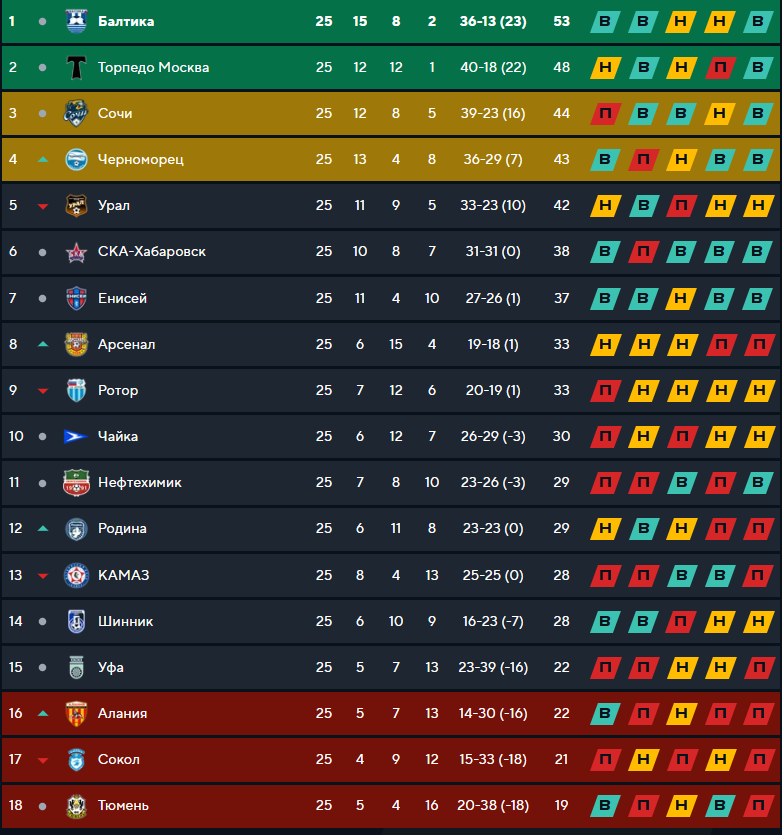This screenshot has width=782, height=840.
Task: Select the Шинник team name
Action: [125, 621]
